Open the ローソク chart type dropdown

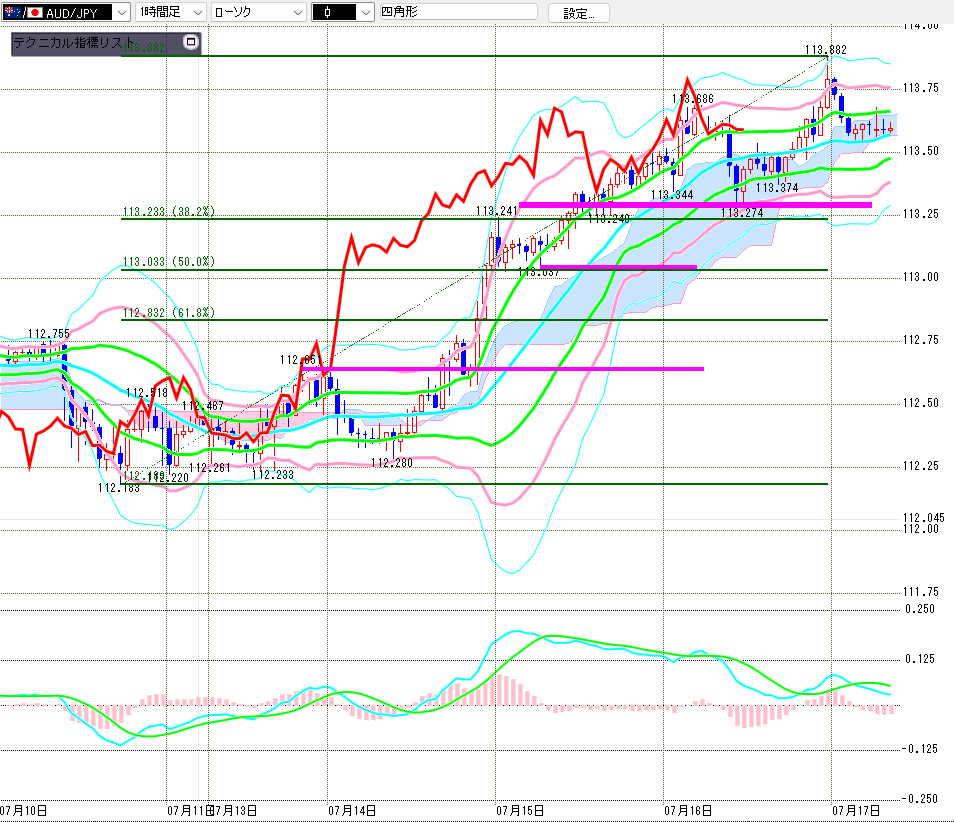(258, 12)
